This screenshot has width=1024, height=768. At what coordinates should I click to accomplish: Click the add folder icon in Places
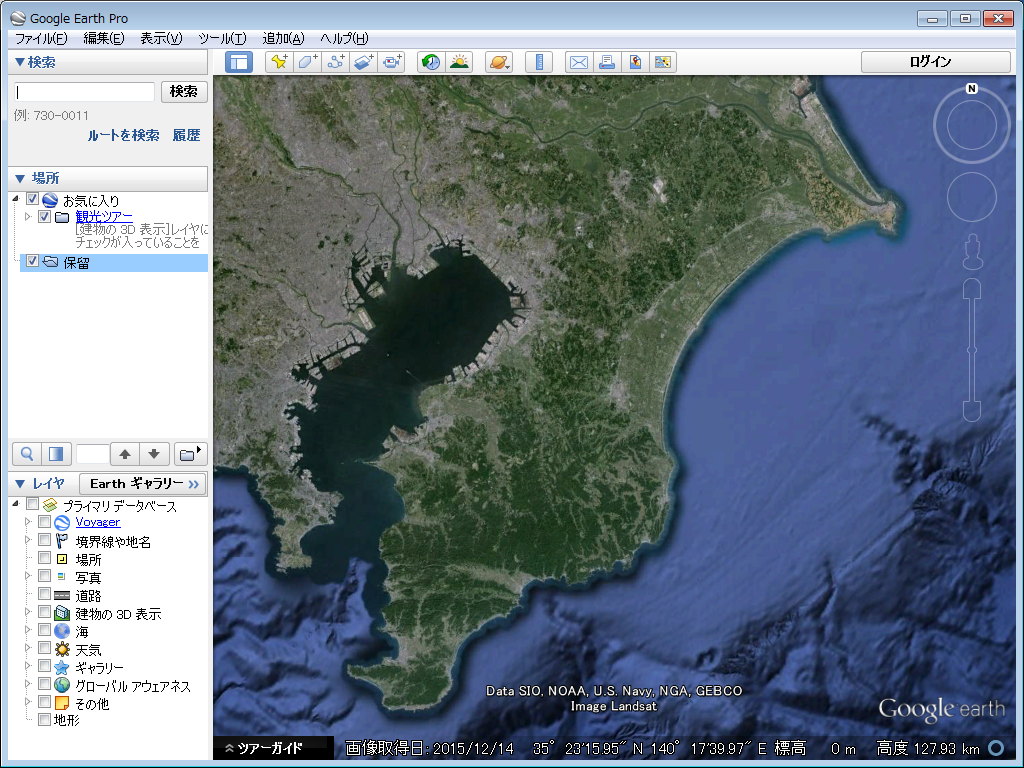click(x=190, y=454)
